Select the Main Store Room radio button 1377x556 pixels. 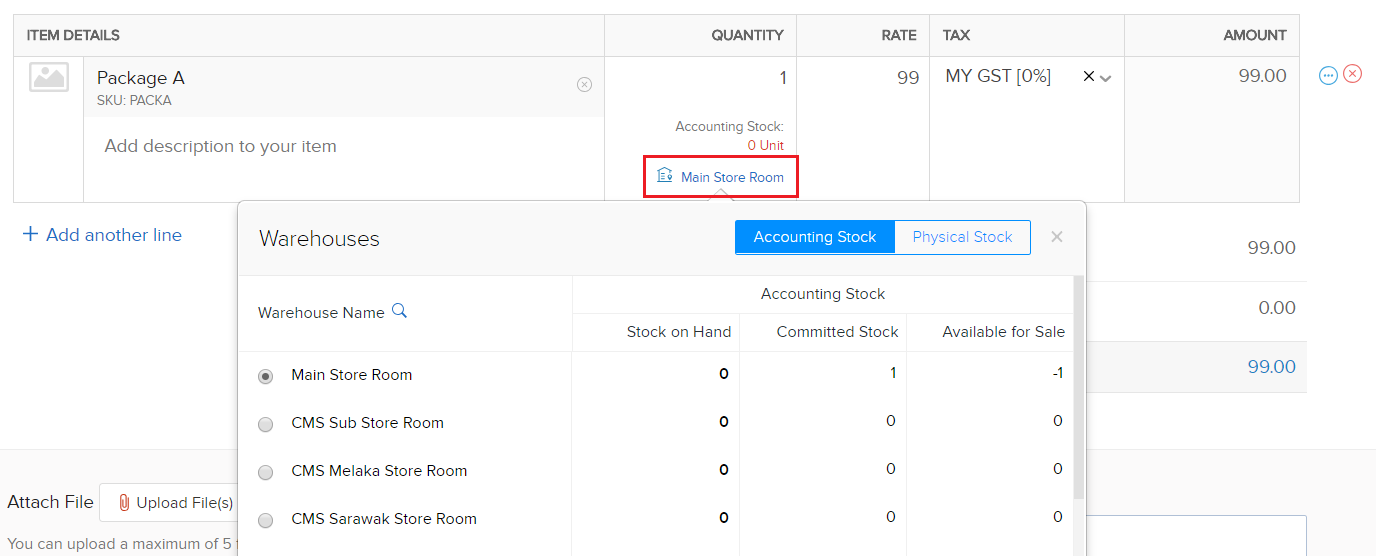tap(265, 376)
